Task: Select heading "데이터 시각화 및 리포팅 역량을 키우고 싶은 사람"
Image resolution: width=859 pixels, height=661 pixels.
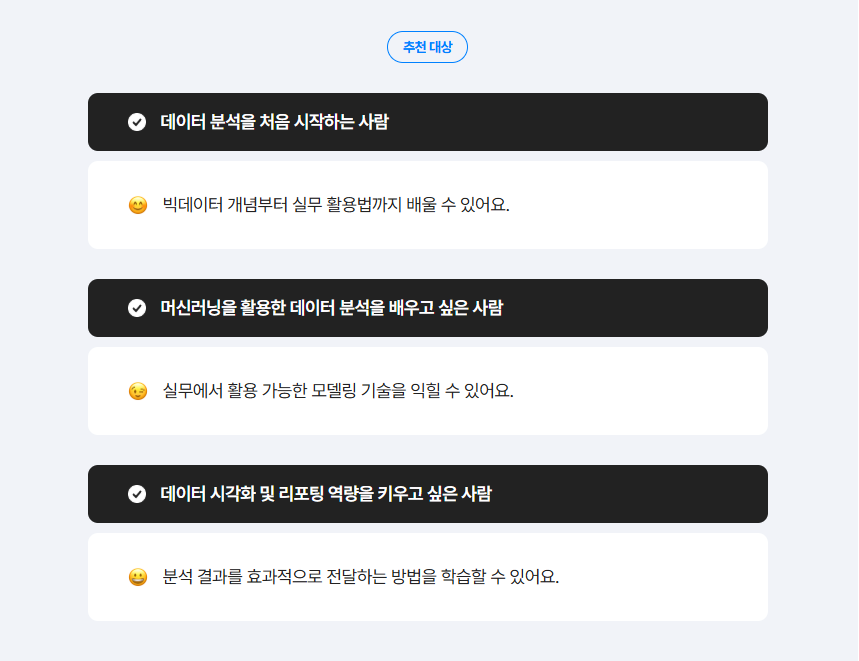Action: pos(326,494)
